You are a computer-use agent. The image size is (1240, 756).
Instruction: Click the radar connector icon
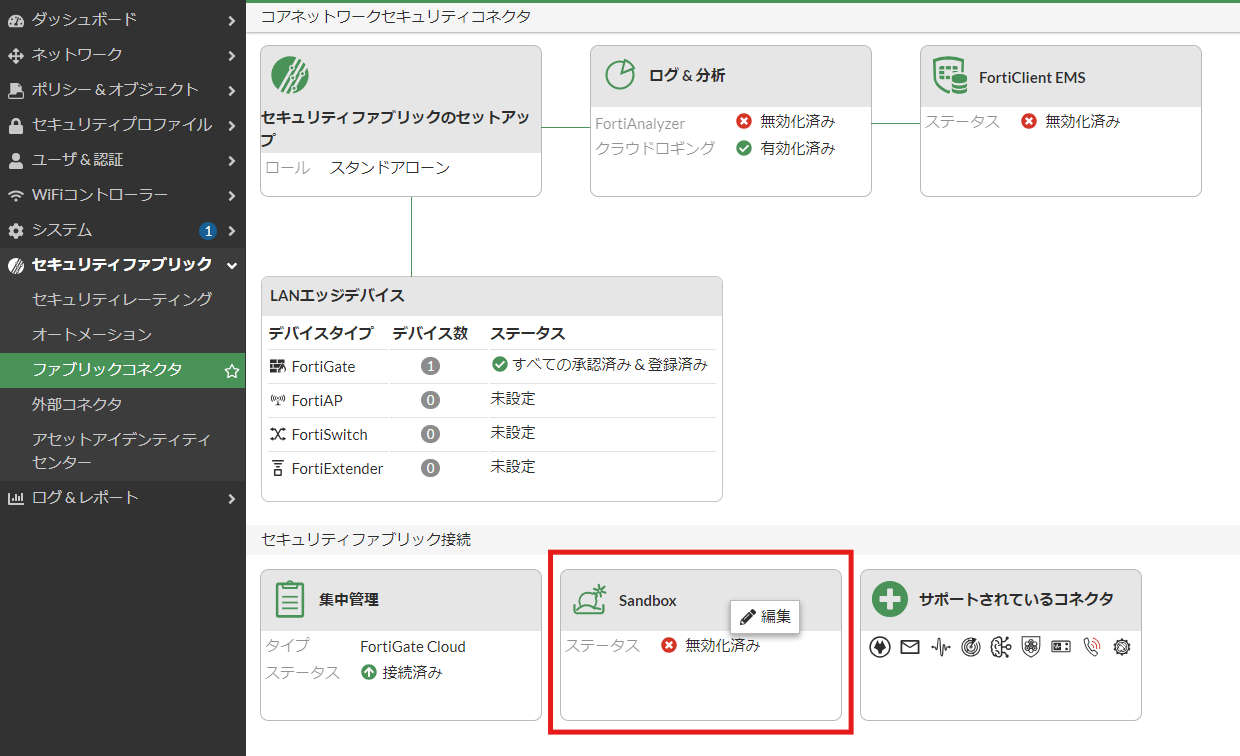[970, 647]
